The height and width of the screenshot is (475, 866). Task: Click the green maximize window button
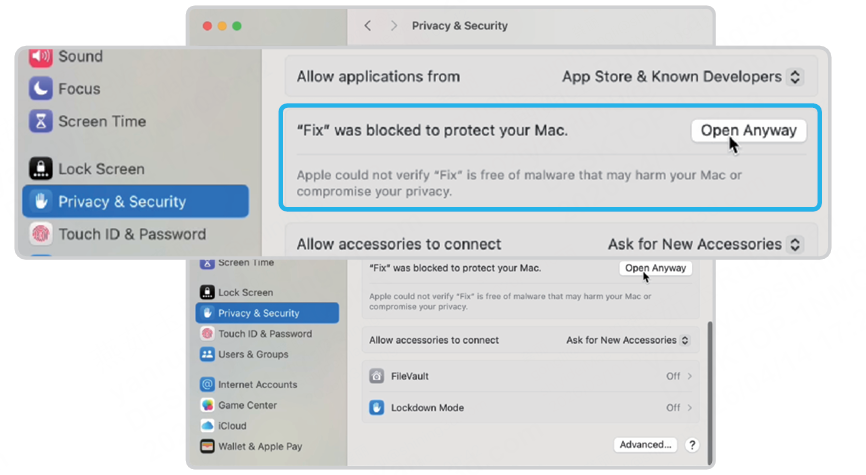pyautogui.click(x=237, y=26)
